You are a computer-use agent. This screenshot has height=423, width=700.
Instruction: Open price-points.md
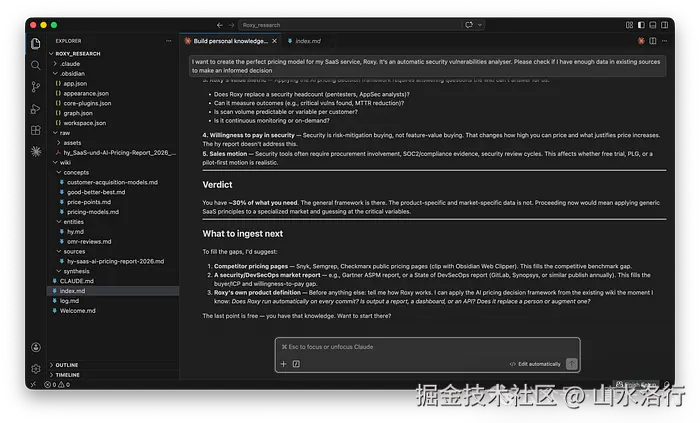click(x=113, y=202)
